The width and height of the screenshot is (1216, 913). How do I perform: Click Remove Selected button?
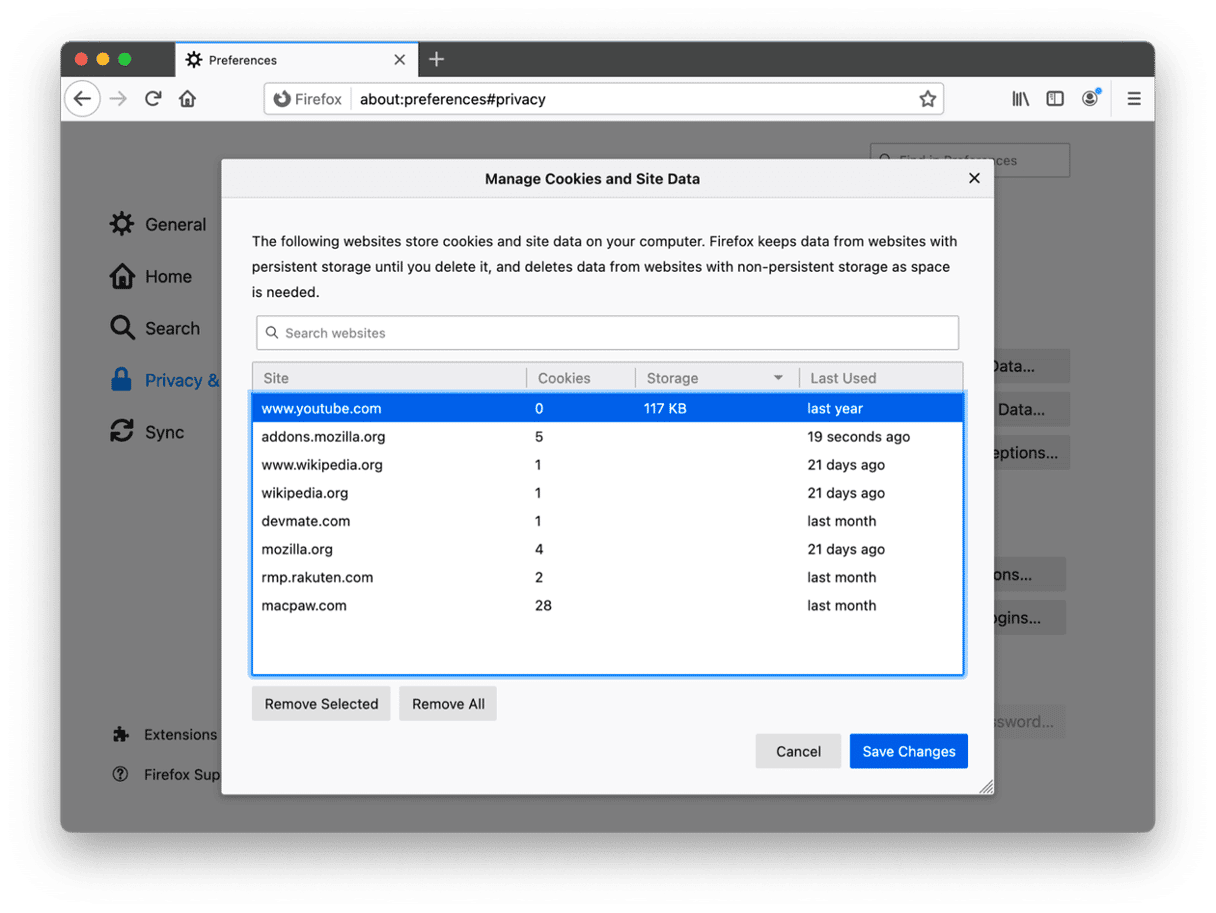[321, 704]
